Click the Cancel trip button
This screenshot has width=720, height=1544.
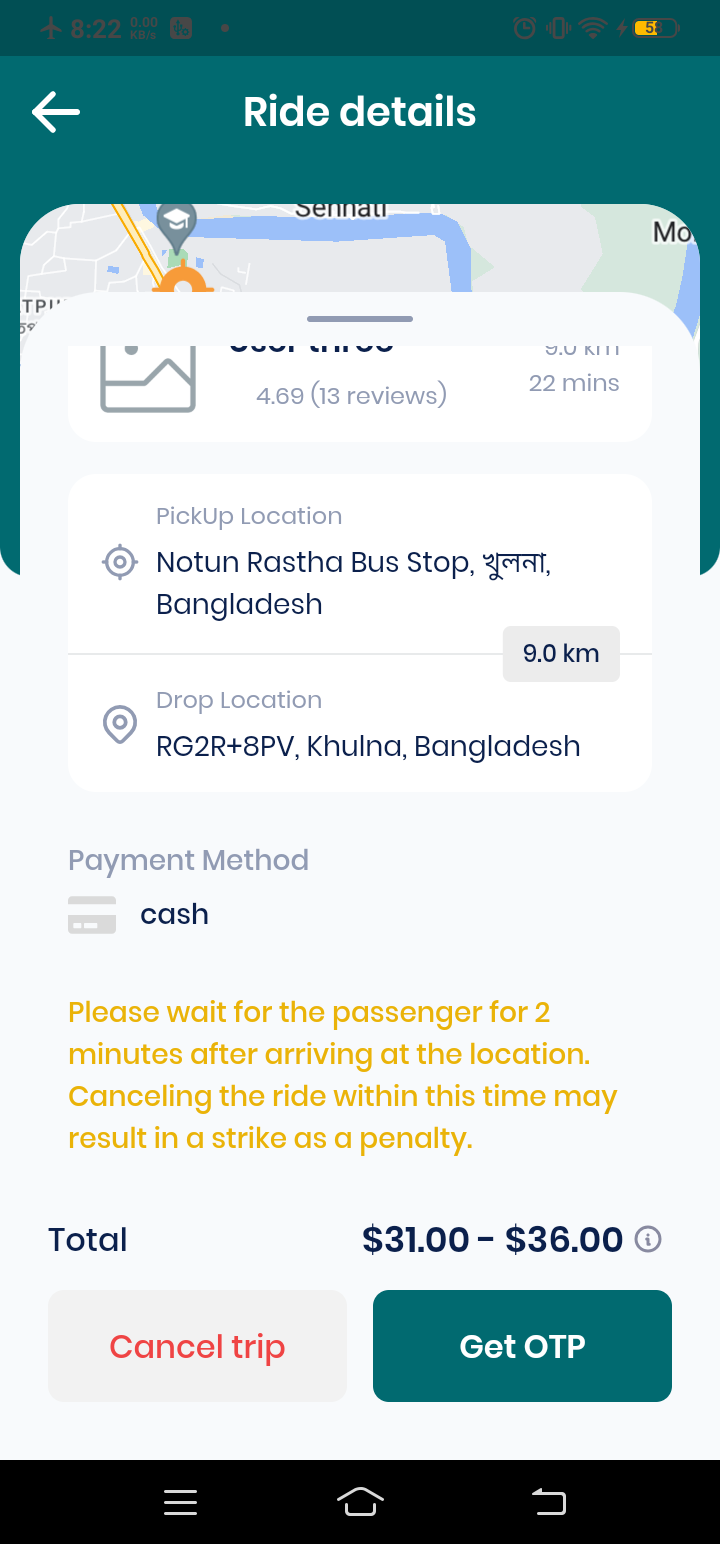197,1346
